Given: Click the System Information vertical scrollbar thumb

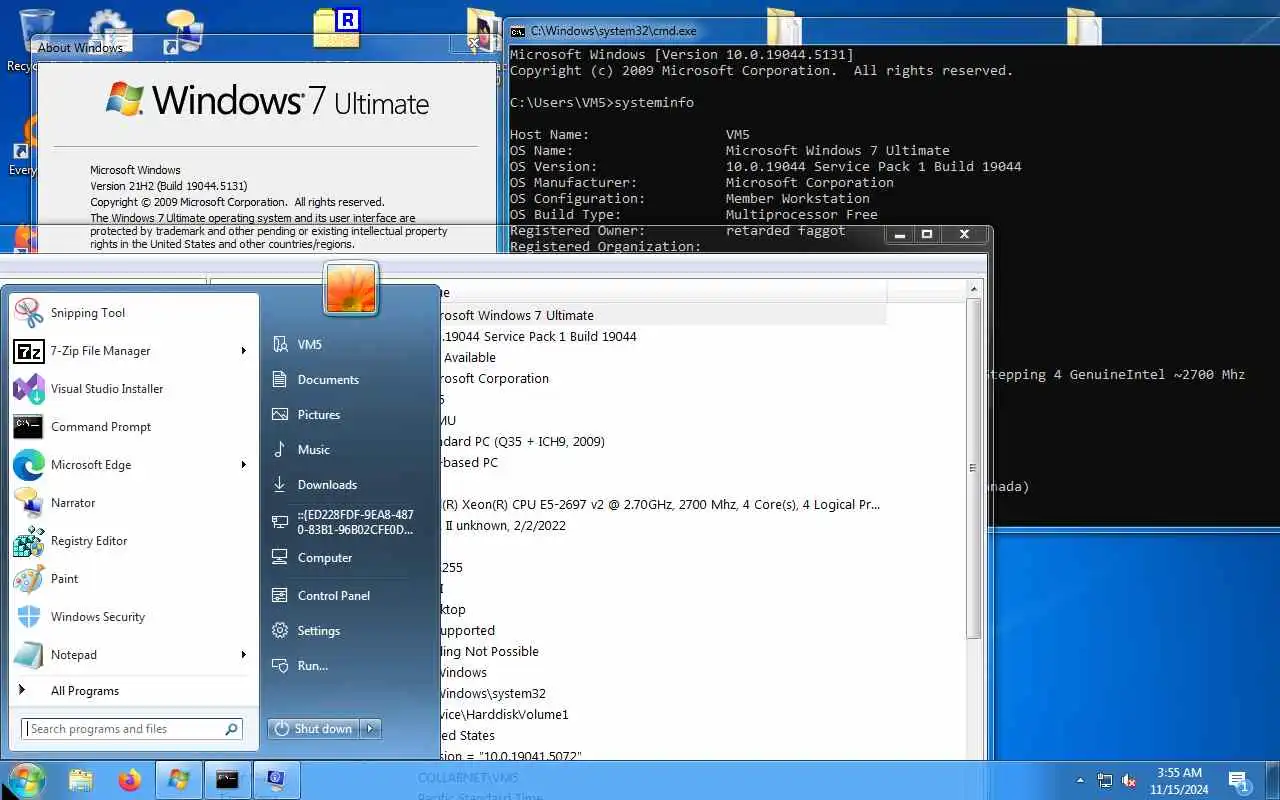Looking at the screenshot, I should (x=974, y=468).
